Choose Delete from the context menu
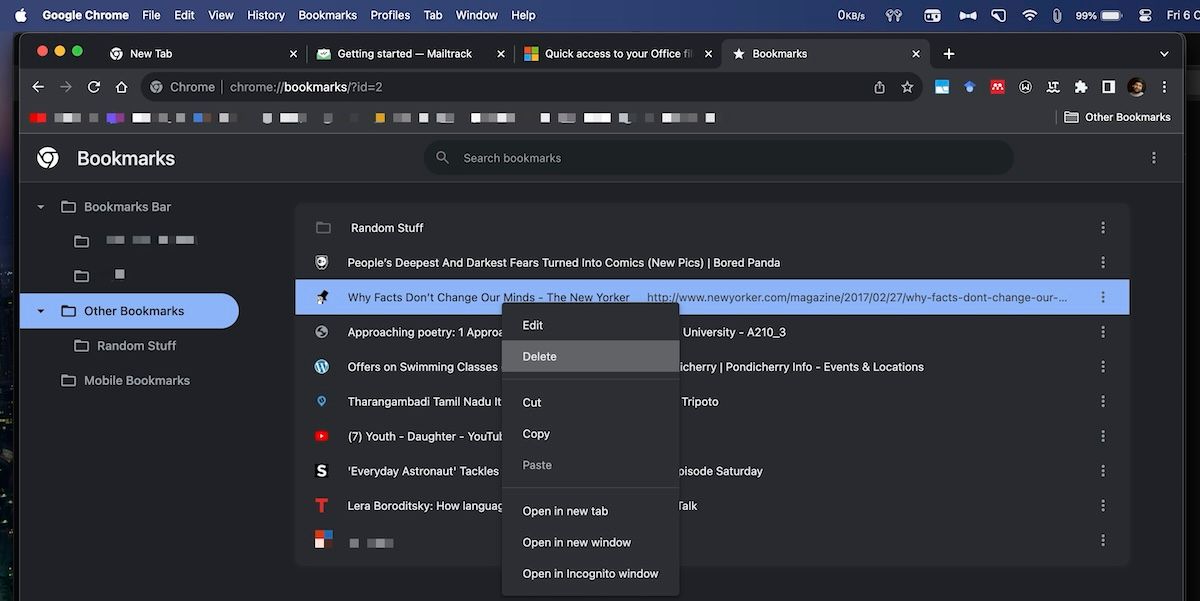Image resolution: width=1200 pixels, height=601 pixels. (540, 356)
